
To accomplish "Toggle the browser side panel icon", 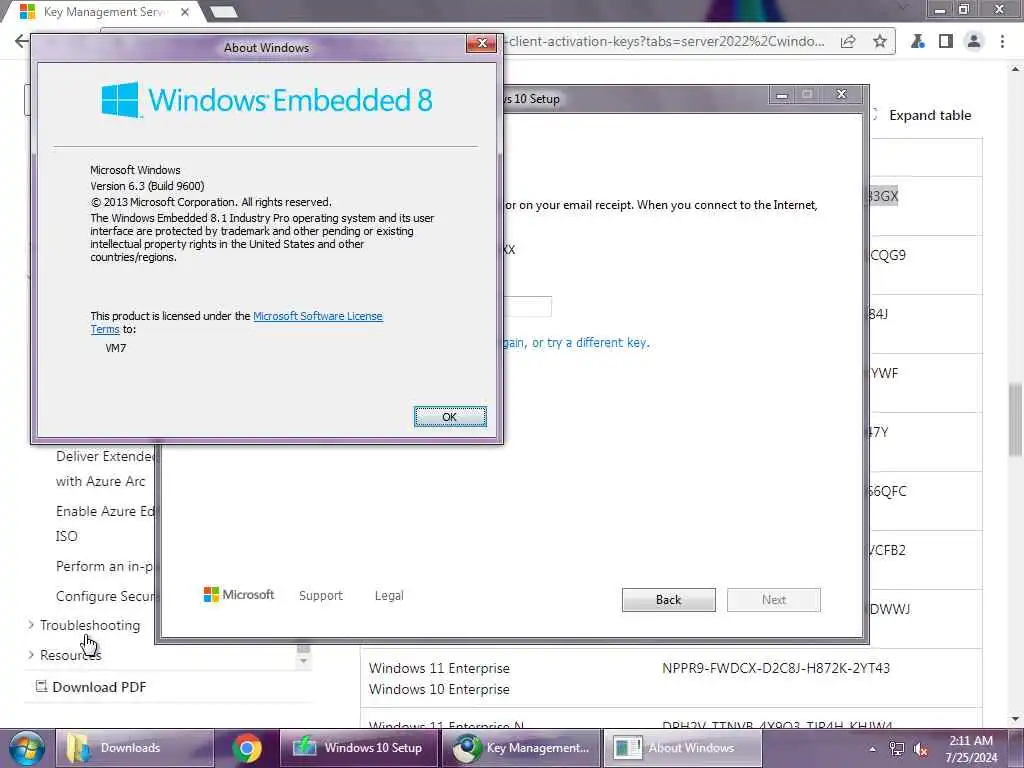I will (946, 42).
